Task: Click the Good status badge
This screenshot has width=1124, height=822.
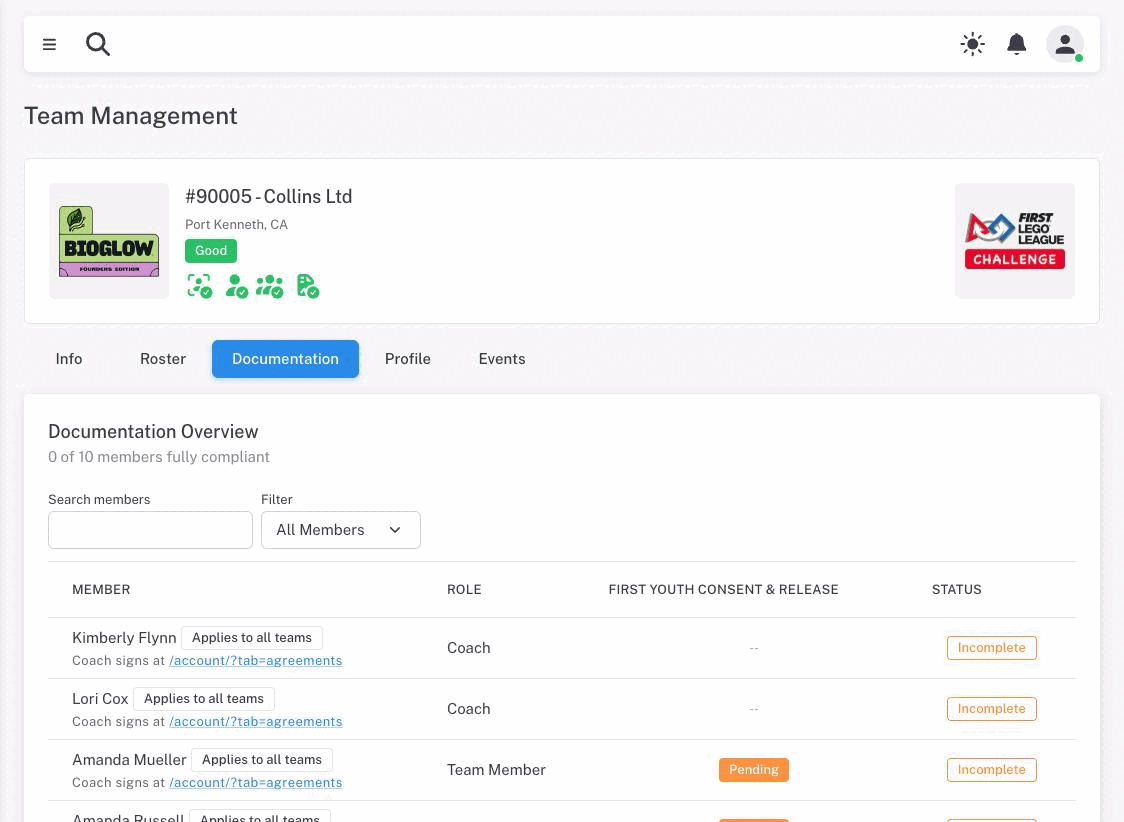Action: [x=211, y=251]
